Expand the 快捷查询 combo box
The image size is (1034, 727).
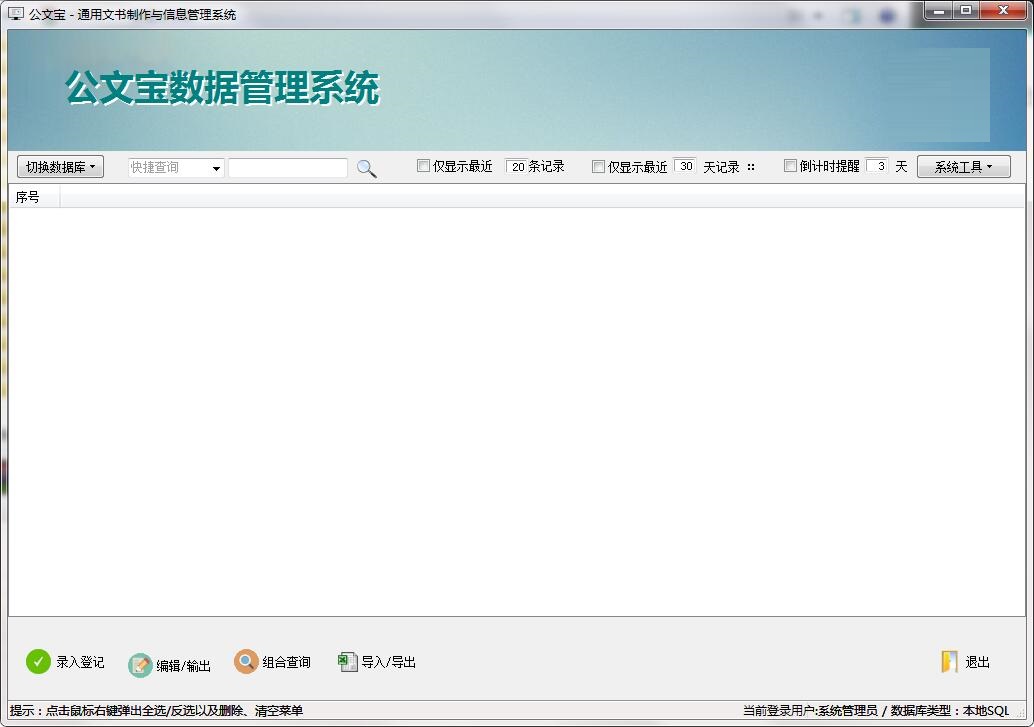[x=176, y=167]
